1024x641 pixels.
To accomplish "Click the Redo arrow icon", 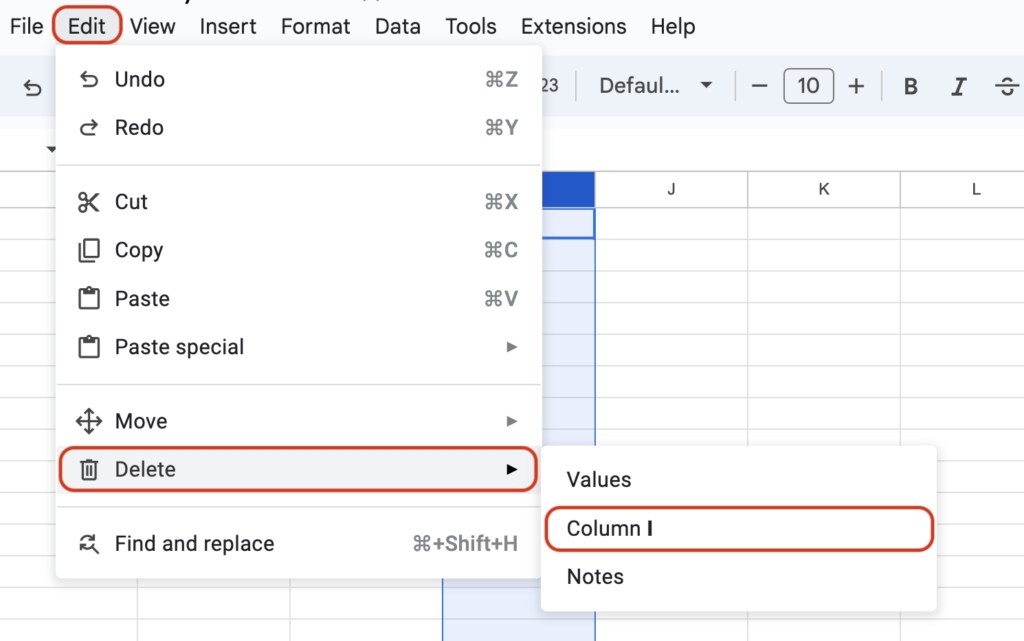I will [88, 127].
